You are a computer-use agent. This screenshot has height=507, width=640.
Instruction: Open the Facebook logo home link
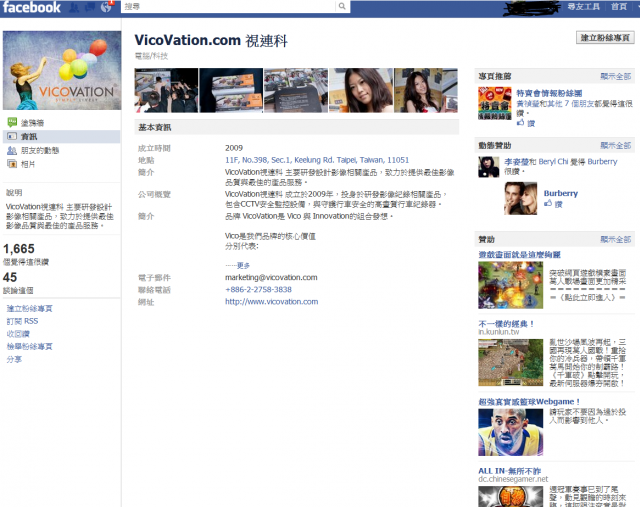pyautogui.click(x=31, y=7)
